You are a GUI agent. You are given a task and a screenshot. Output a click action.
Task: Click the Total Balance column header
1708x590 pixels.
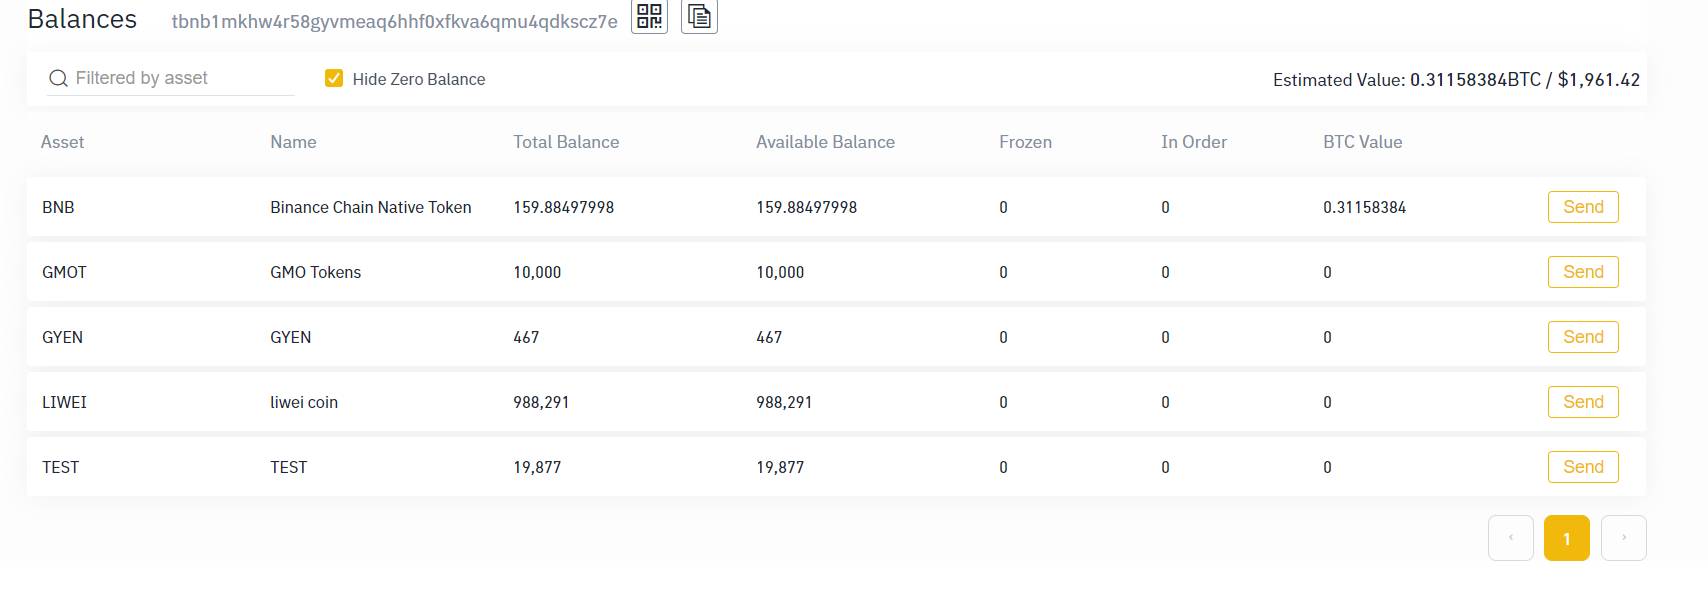tap(566, 142)
